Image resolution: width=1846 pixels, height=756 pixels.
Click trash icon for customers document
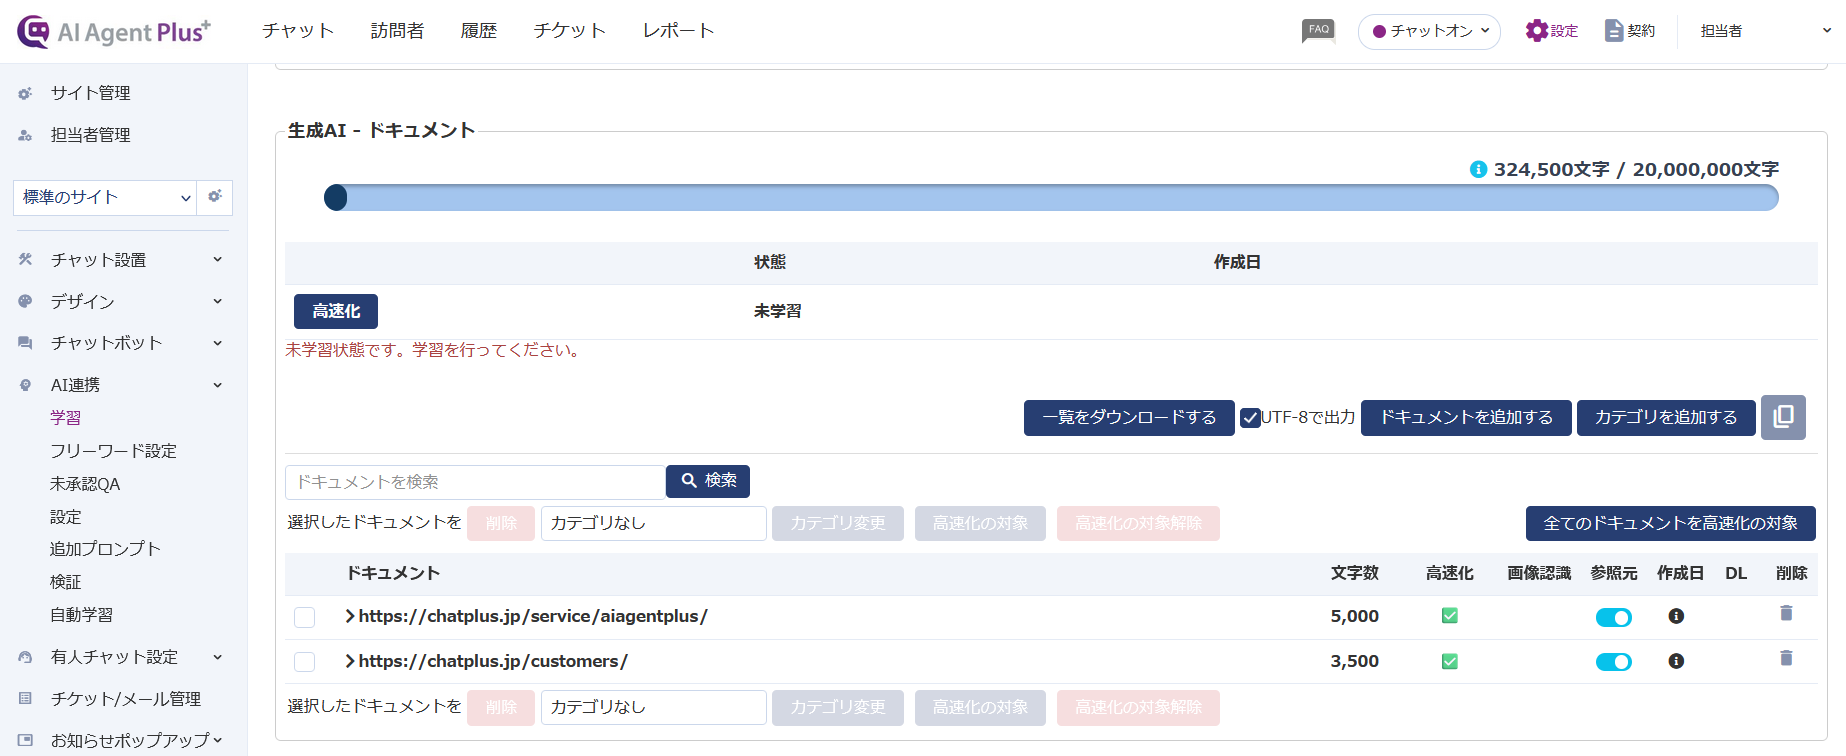click(x=1786, y=658)
